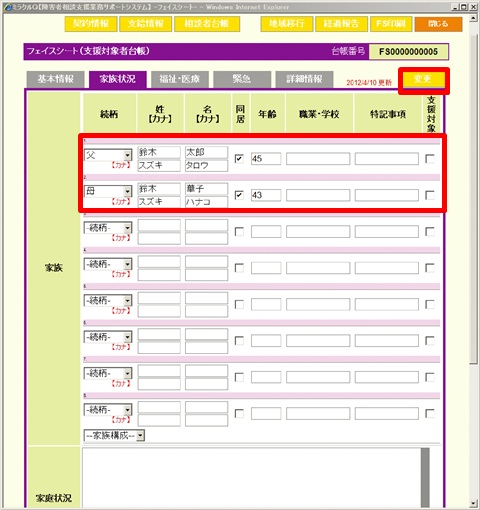The width and height of the screenshot is (480, 510).
Task: Uncheck the 同居 checkbox for 母 row
Action: coord(239,195)
